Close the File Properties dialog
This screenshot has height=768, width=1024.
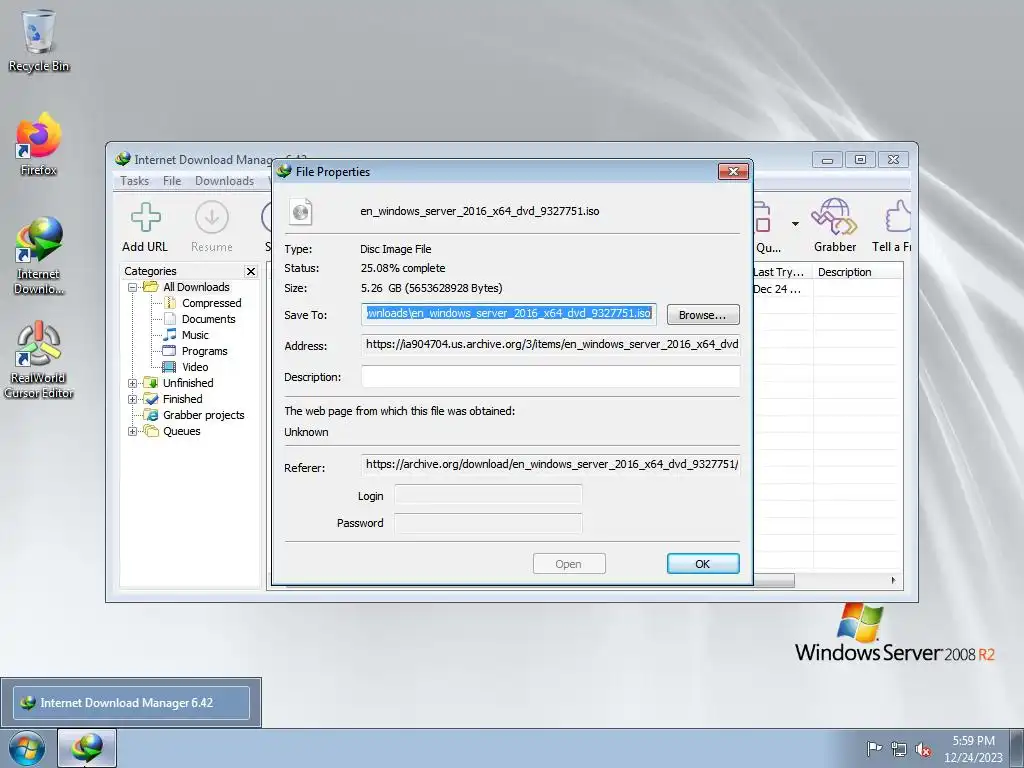point(733,172)
